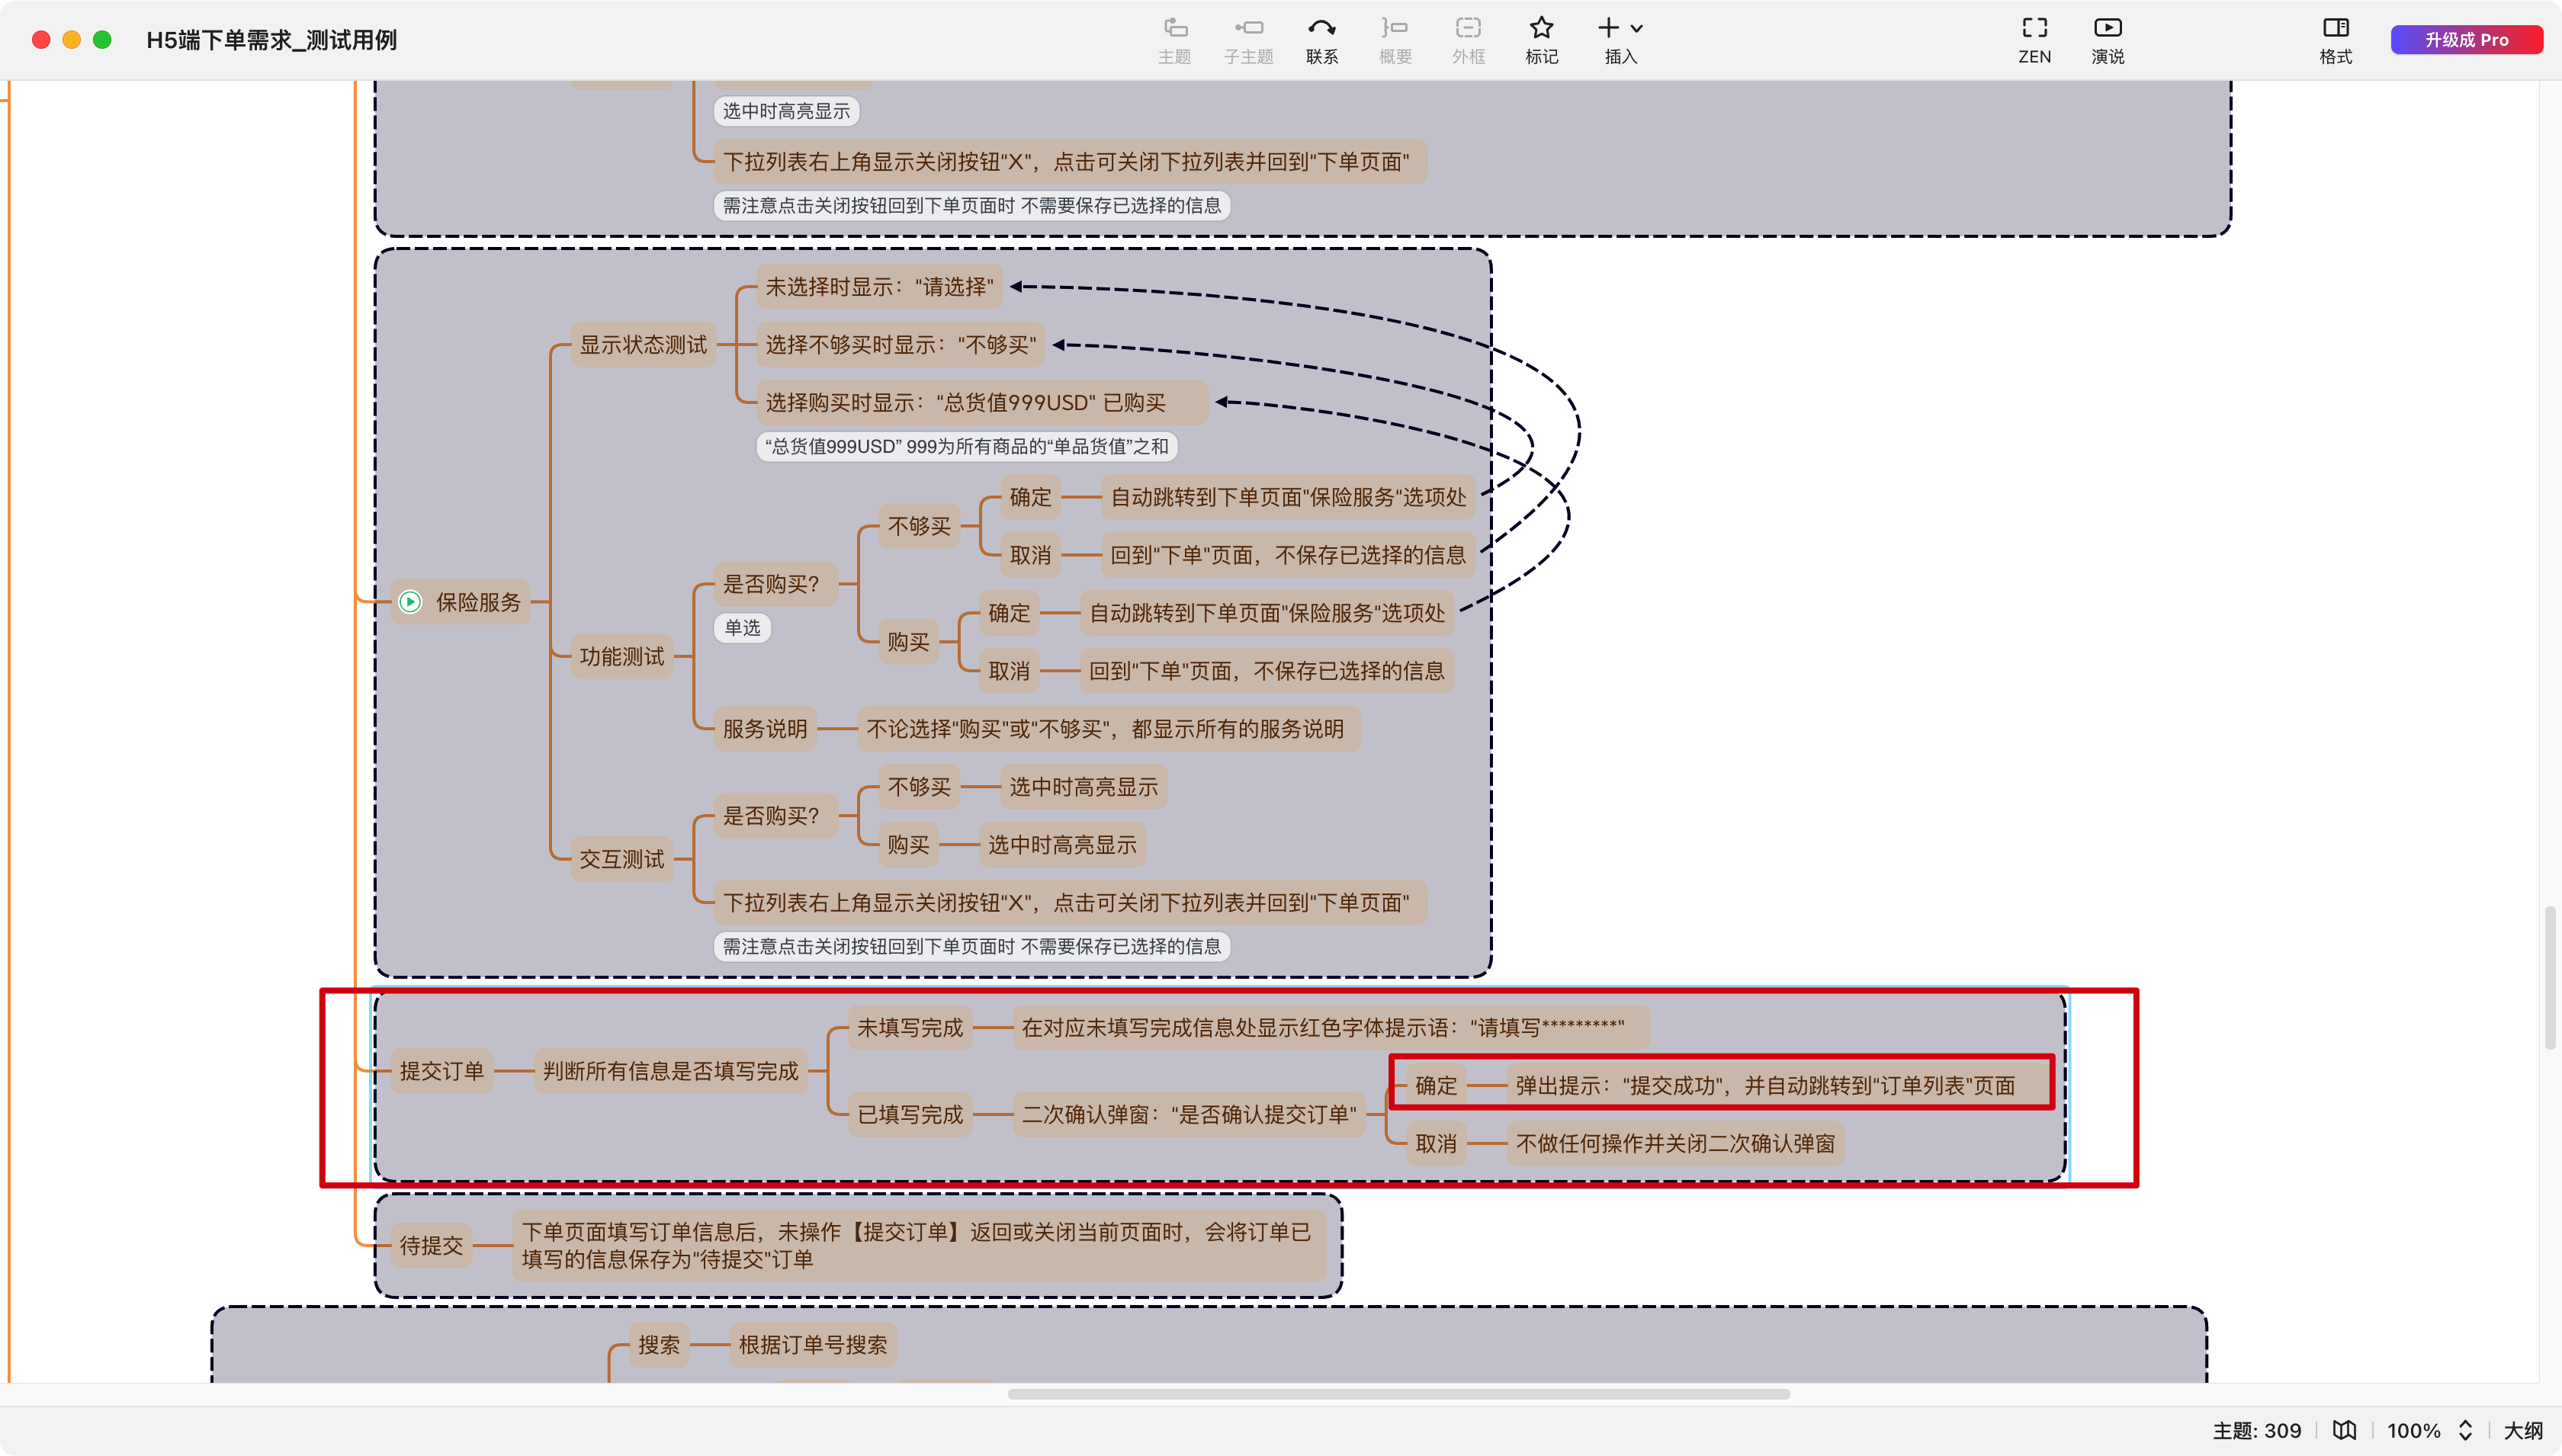Click green task marker on 保险服务
This screenshot has width=2562, height=1456.
[410, 602]
